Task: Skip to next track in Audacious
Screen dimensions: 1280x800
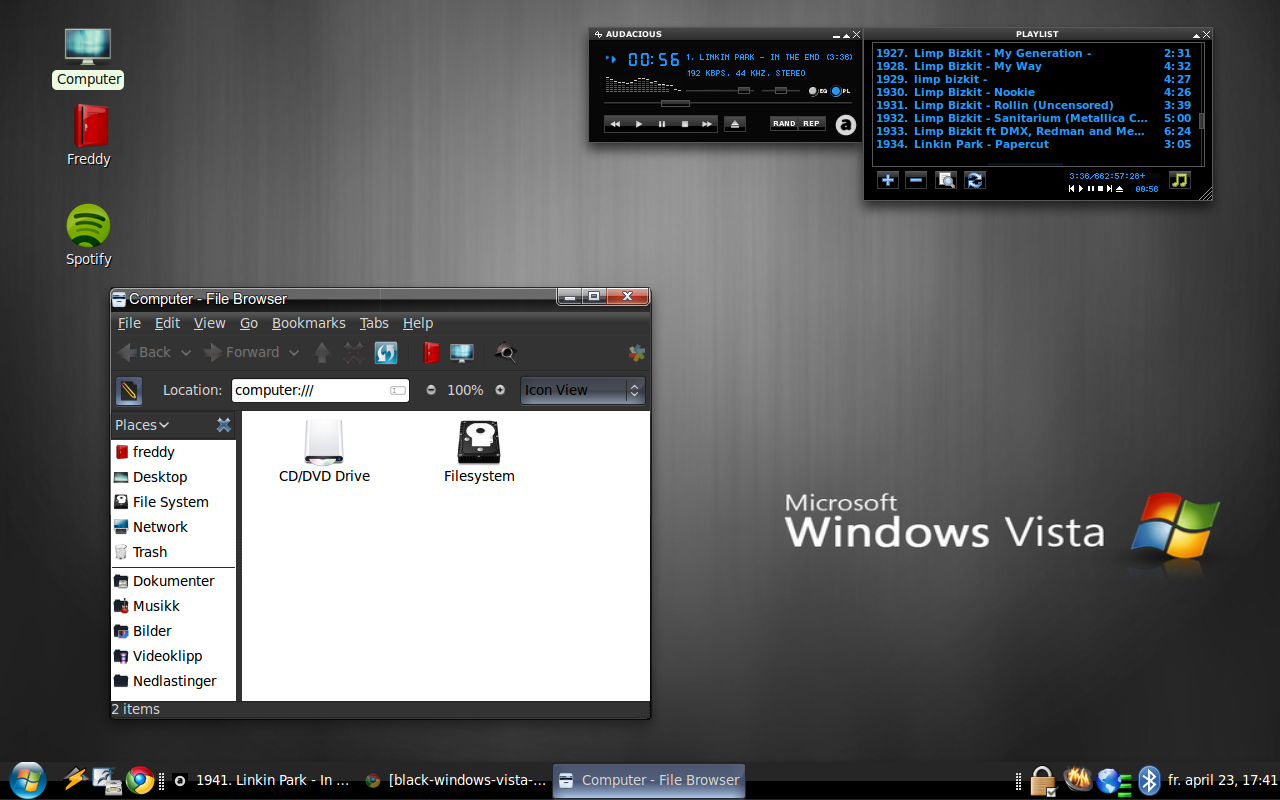Action: click(707, 124)
